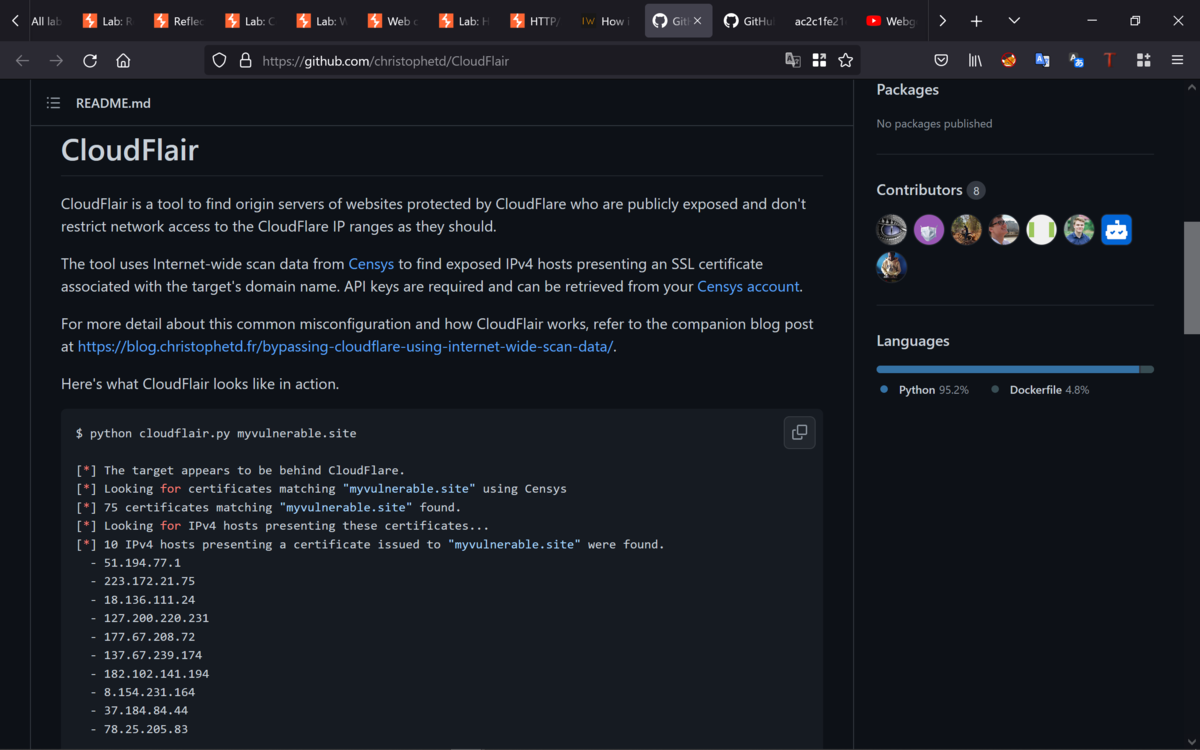The width and height of the screenshot is (1200, 750).
Task: Switch to the 'Lab: R' tab
Action: pyautogui.click(x=107, y=21)
